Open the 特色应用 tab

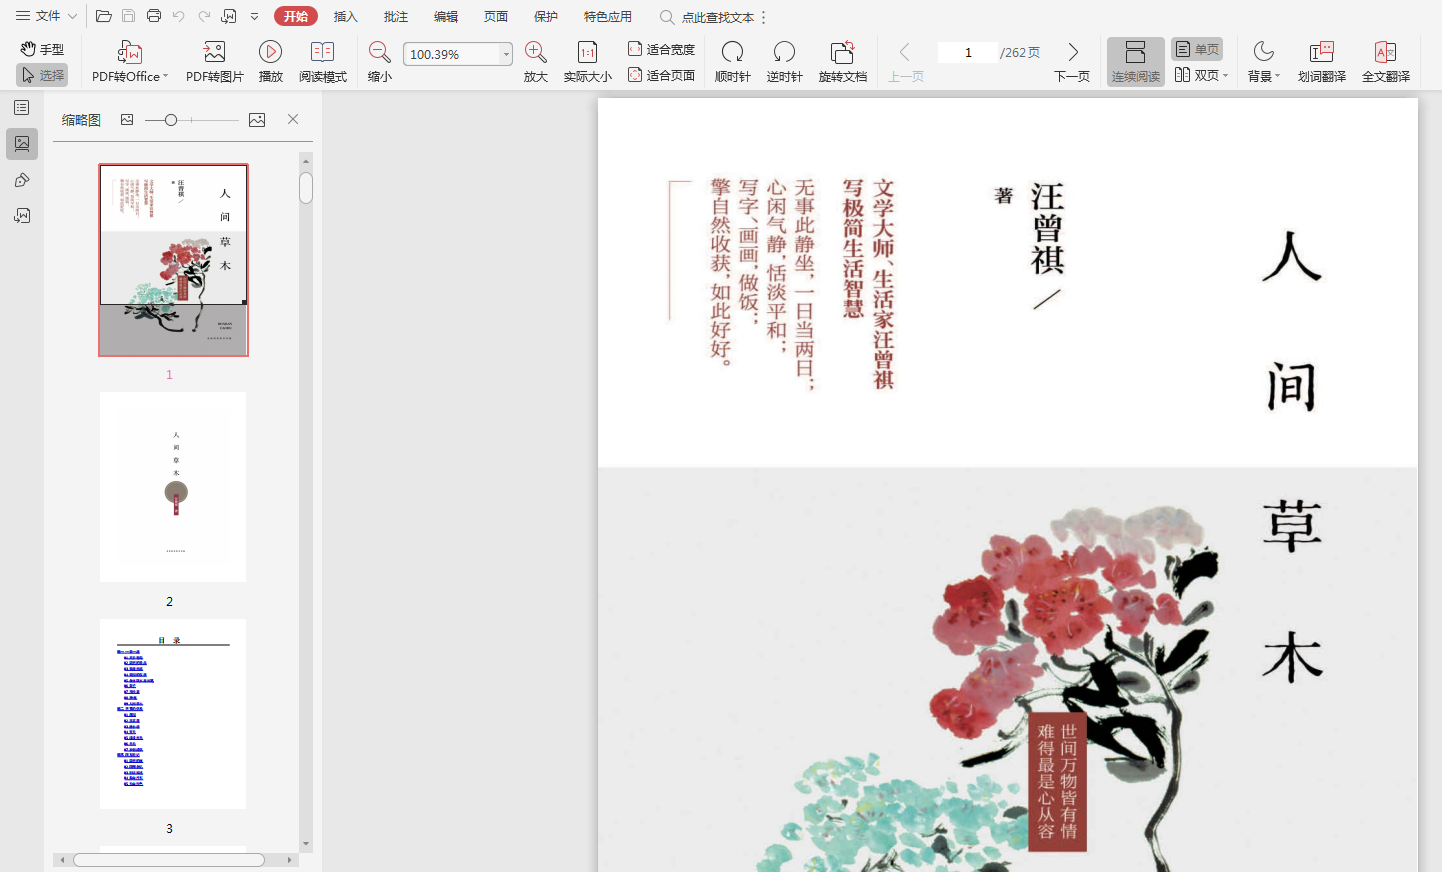[607, 17]
